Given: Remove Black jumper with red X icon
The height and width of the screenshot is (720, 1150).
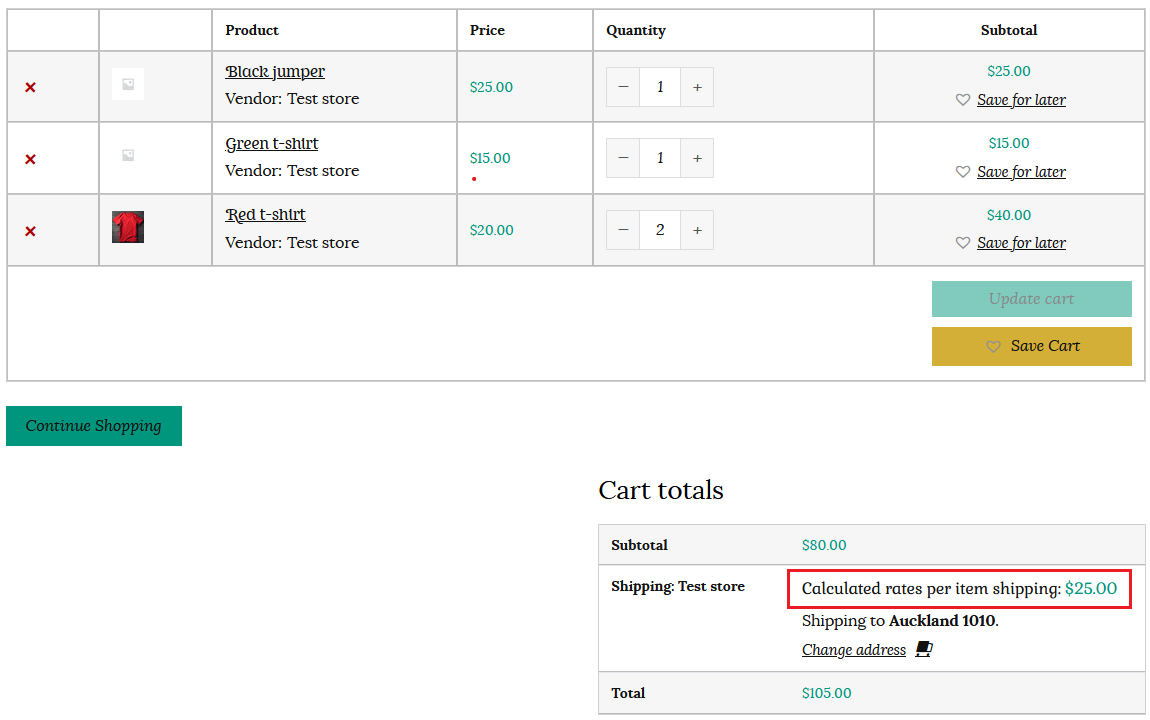Looking at the screenshot, I should click(30, 87).
